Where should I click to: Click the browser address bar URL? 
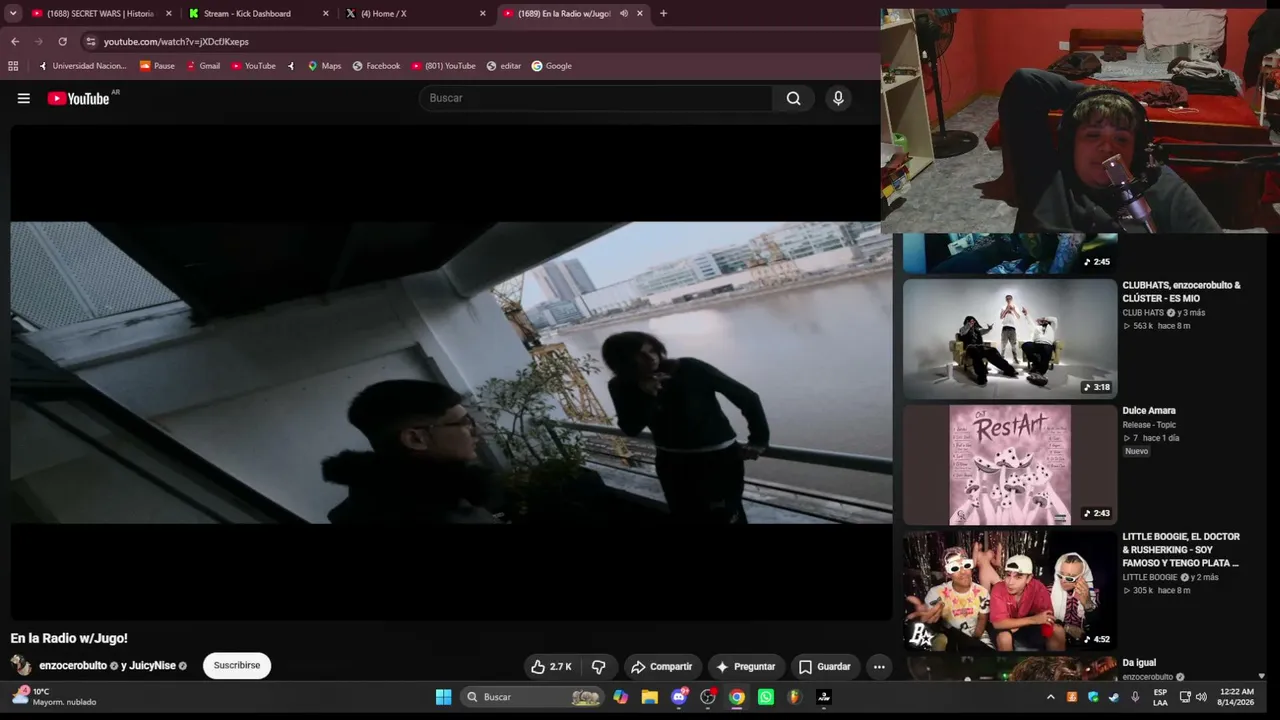click(176, 42)
